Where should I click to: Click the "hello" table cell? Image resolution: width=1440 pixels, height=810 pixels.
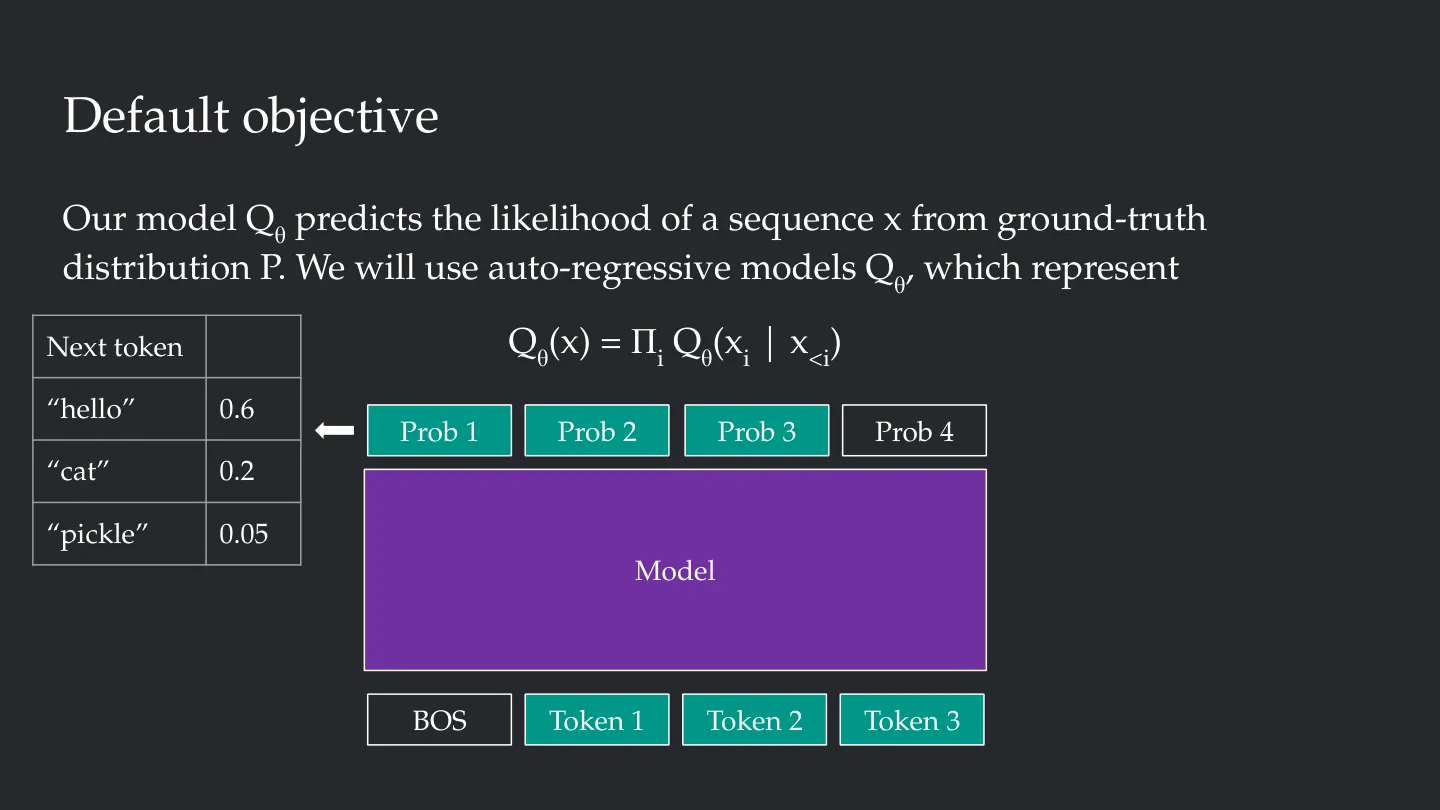pyautogui.click(x=120, y=409)
